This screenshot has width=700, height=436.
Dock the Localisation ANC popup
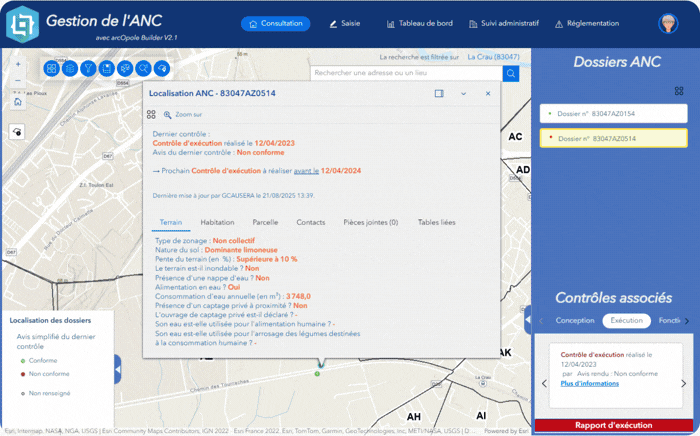click(439, 93)
